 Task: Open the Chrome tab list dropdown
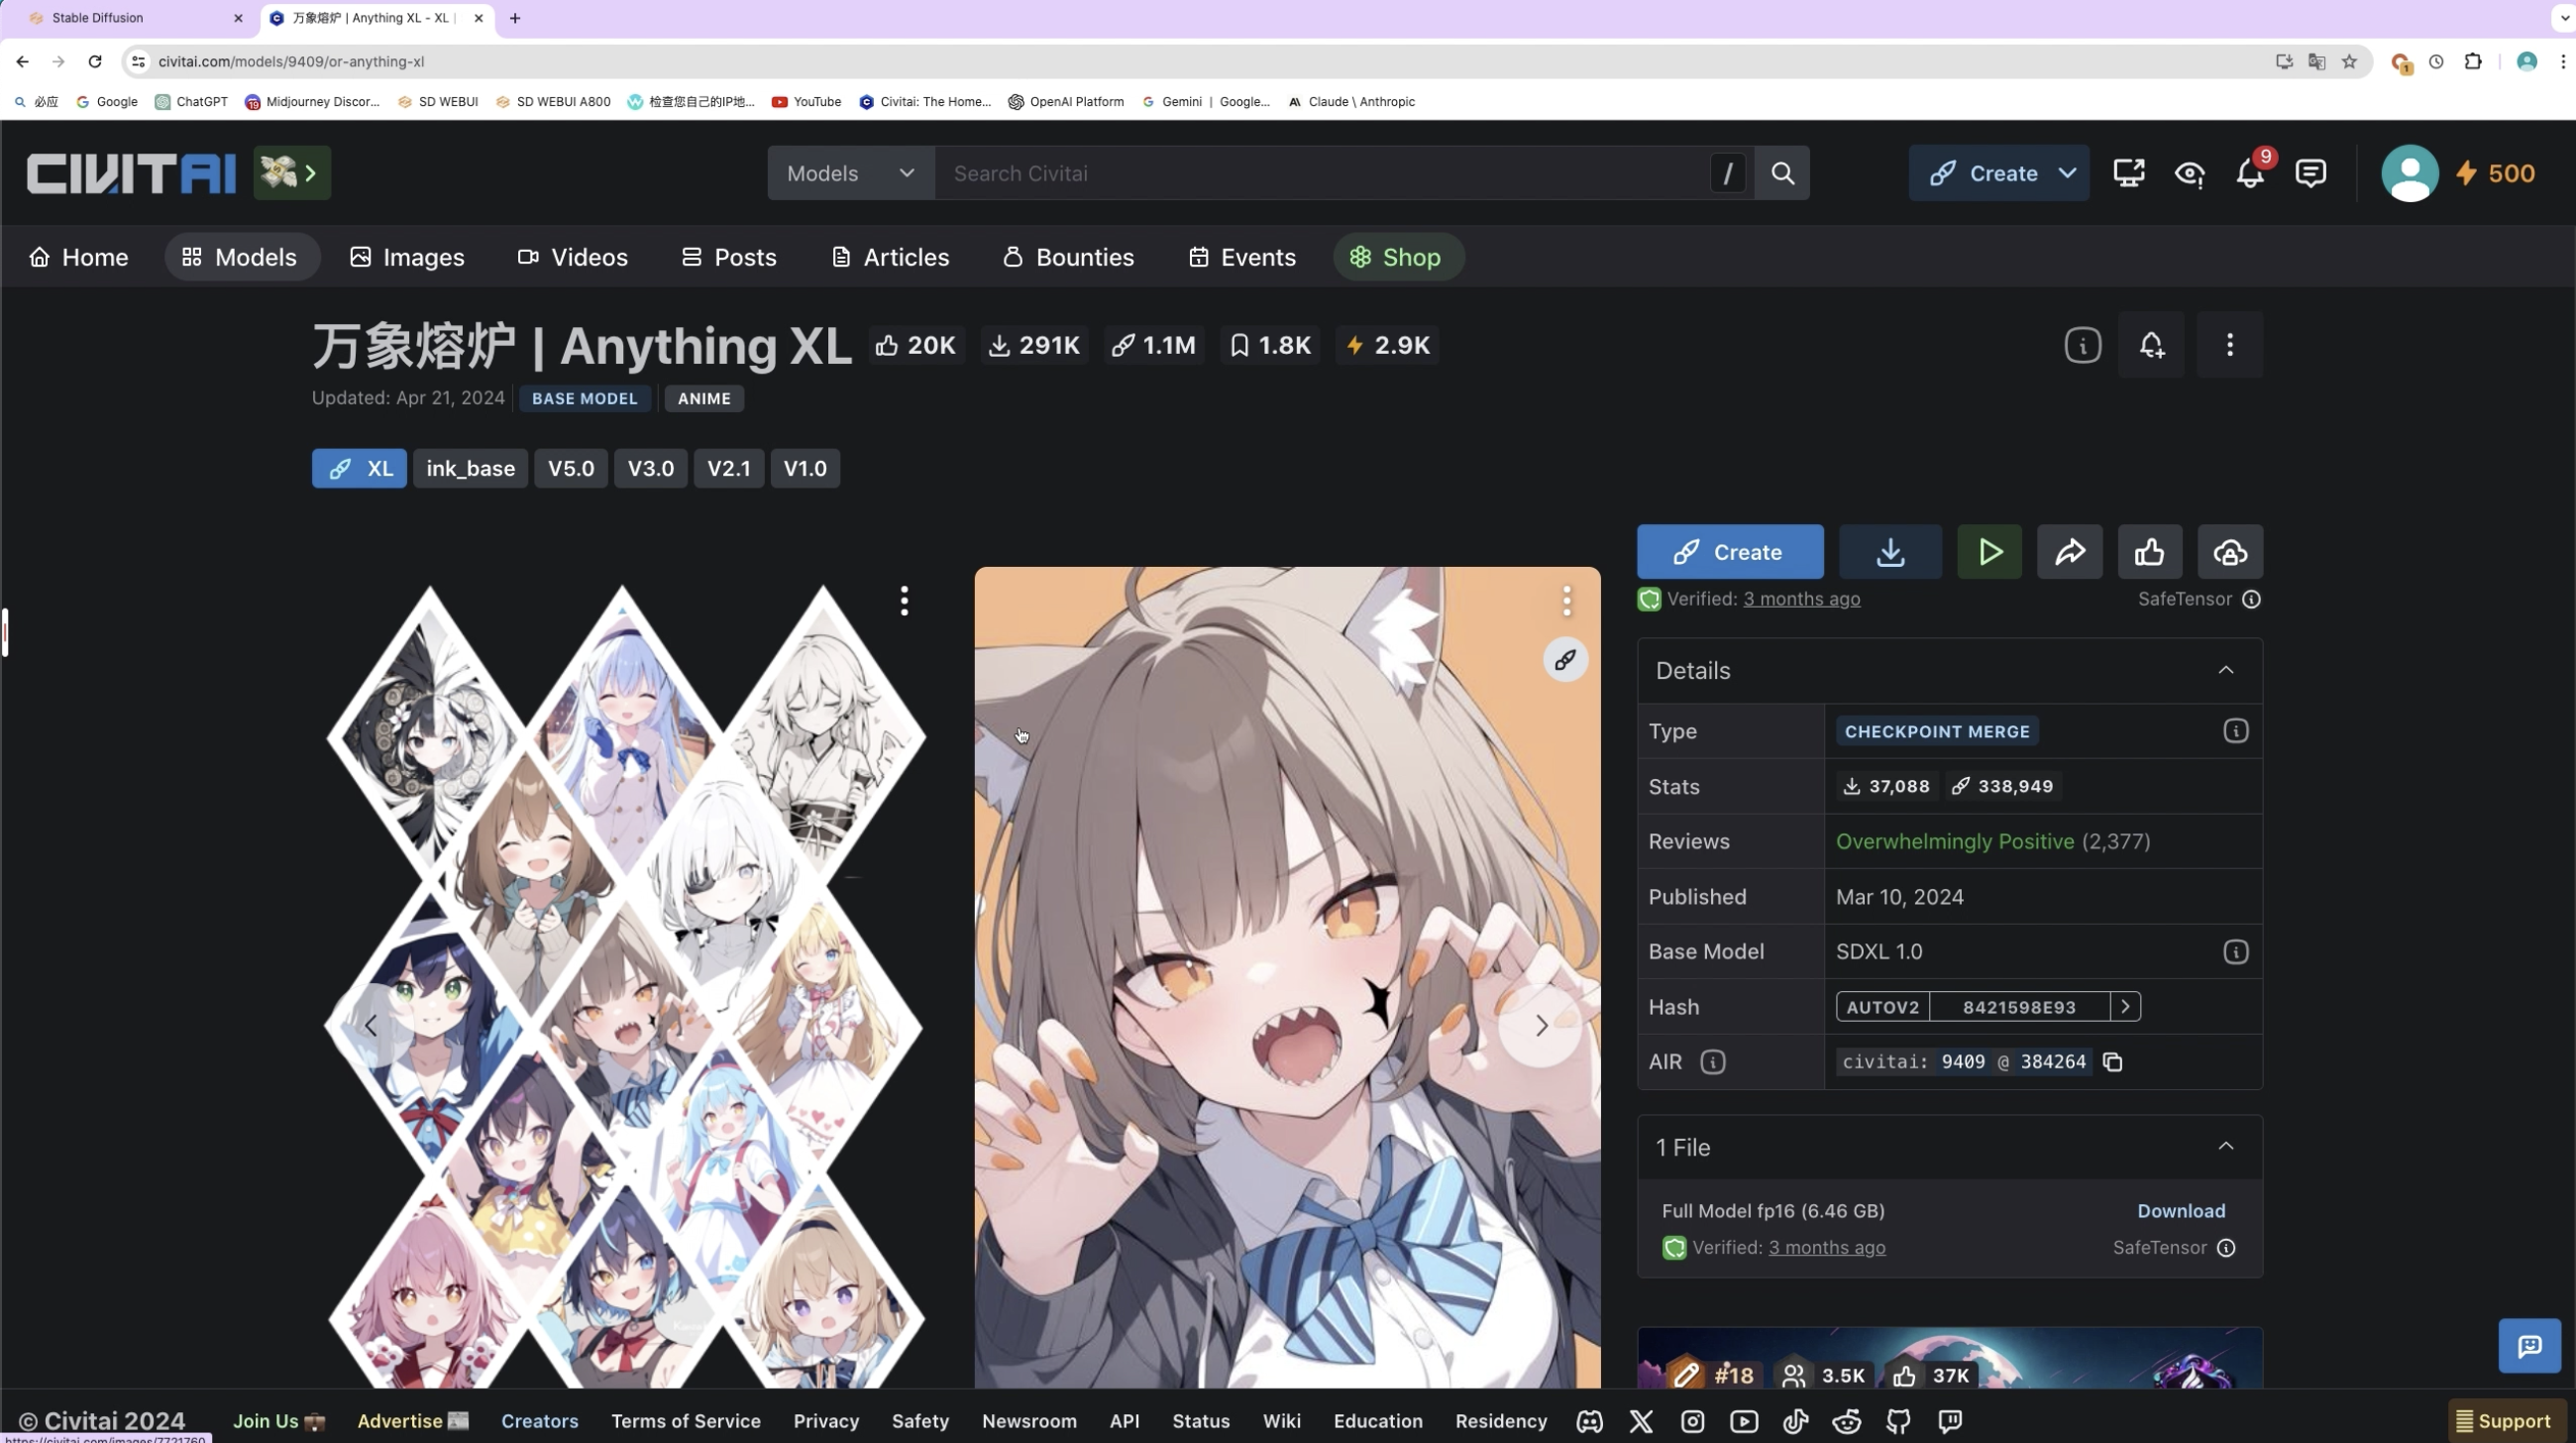(x=2562, y=18)
